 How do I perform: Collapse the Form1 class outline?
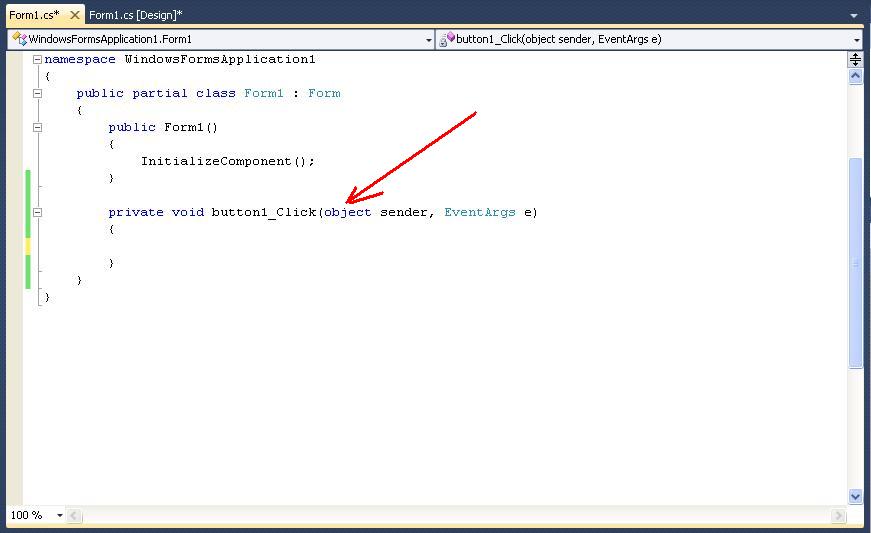(37, 93)
